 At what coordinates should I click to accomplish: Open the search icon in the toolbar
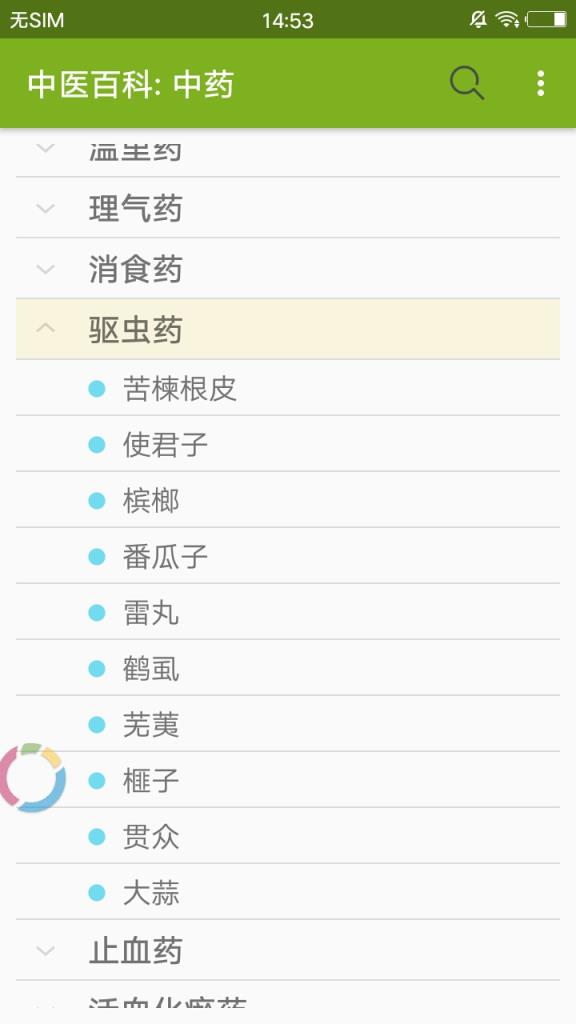(x=465, y=84)
